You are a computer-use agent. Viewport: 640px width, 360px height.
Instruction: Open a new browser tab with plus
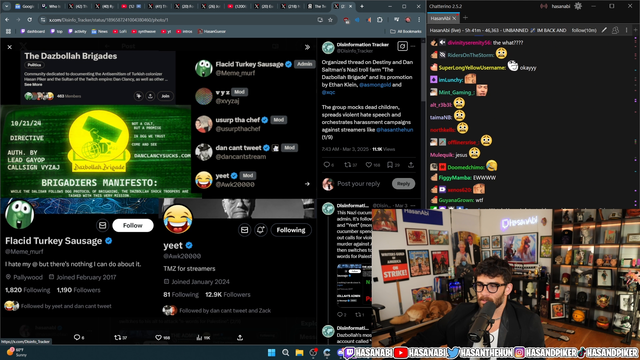[x=362, y=6]
